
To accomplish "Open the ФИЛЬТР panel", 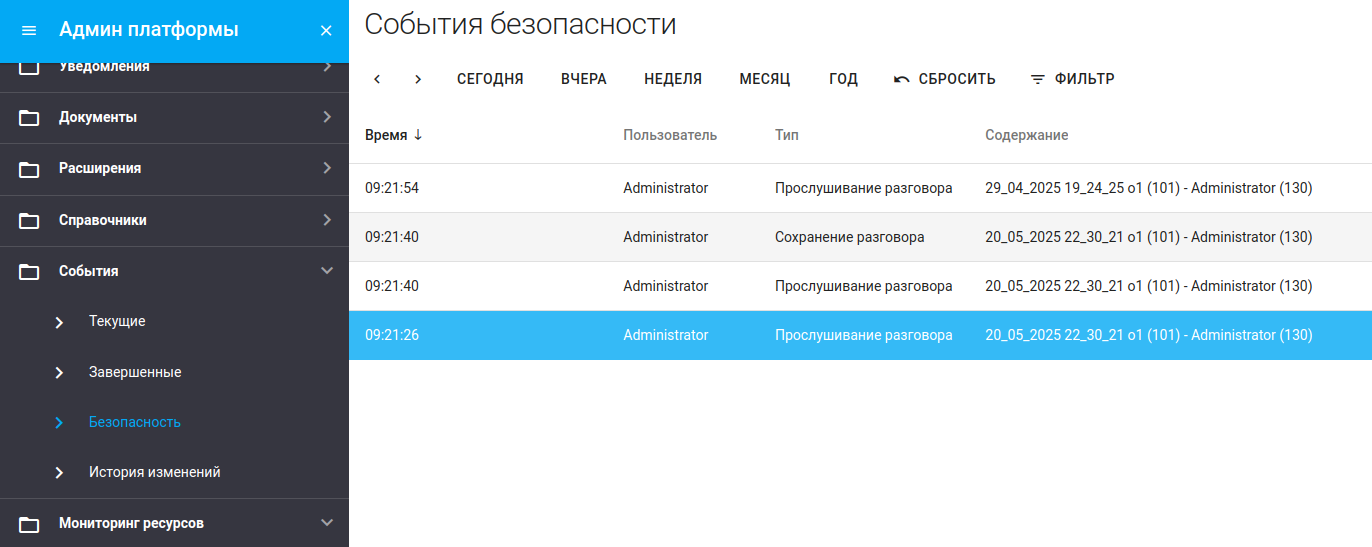I will [x=1072, y=79].
